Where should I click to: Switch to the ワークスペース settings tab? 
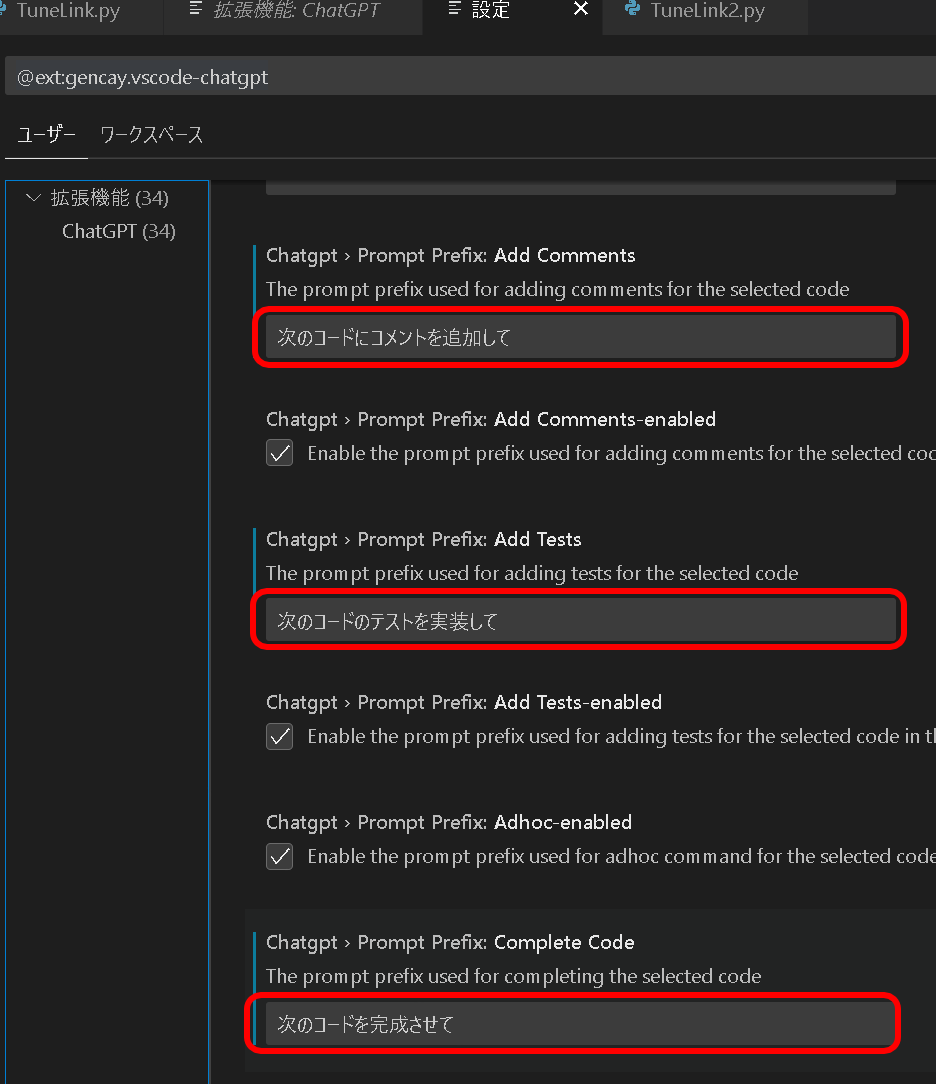point(151,134)
